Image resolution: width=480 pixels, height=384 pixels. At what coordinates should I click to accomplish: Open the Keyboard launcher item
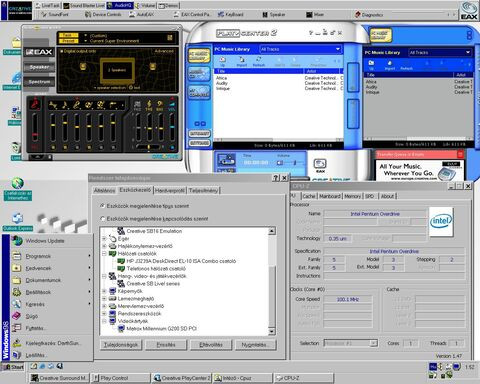tap(231, 15)
